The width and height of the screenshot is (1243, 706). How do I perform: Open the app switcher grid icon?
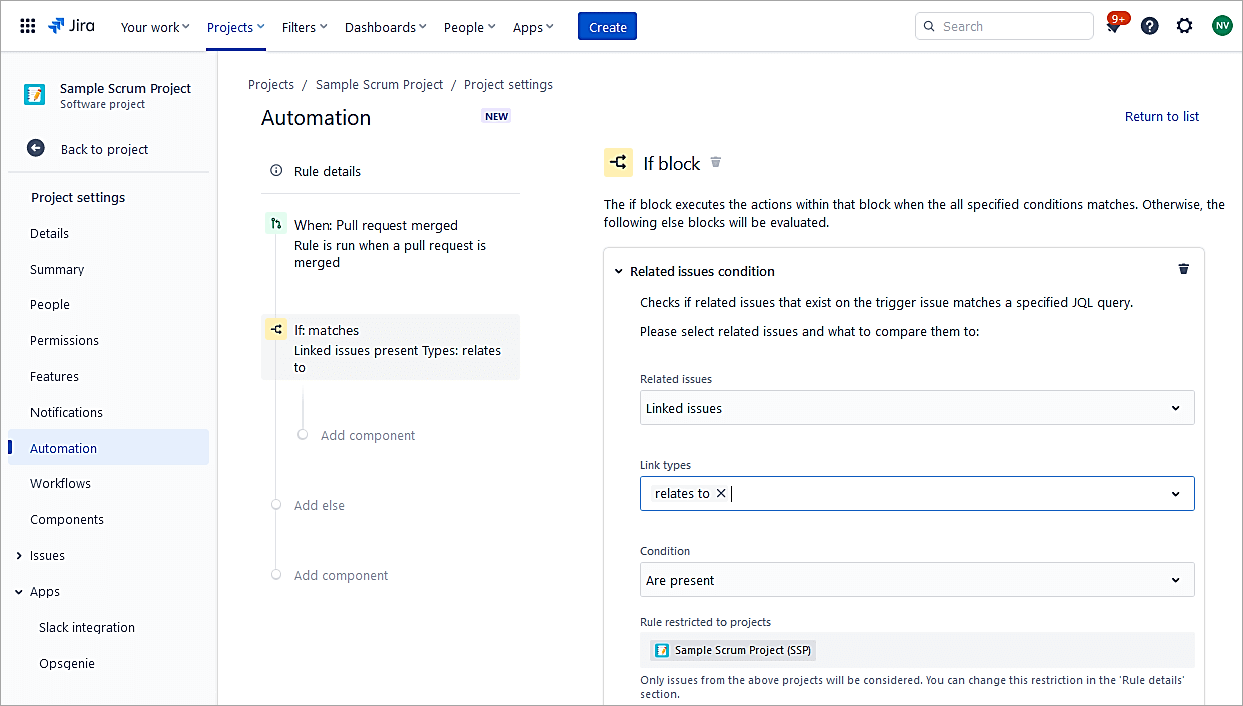(28, 27)
